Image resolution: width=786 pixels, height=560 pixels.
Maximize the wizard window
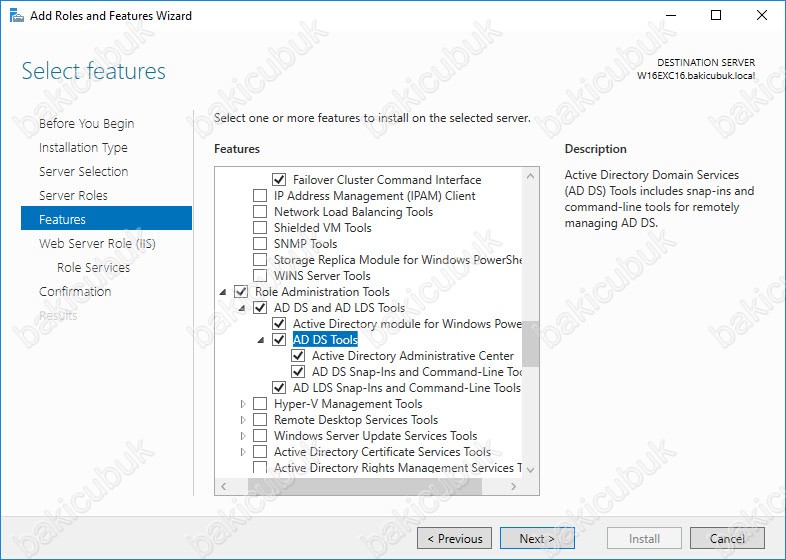tap(716, 15)
